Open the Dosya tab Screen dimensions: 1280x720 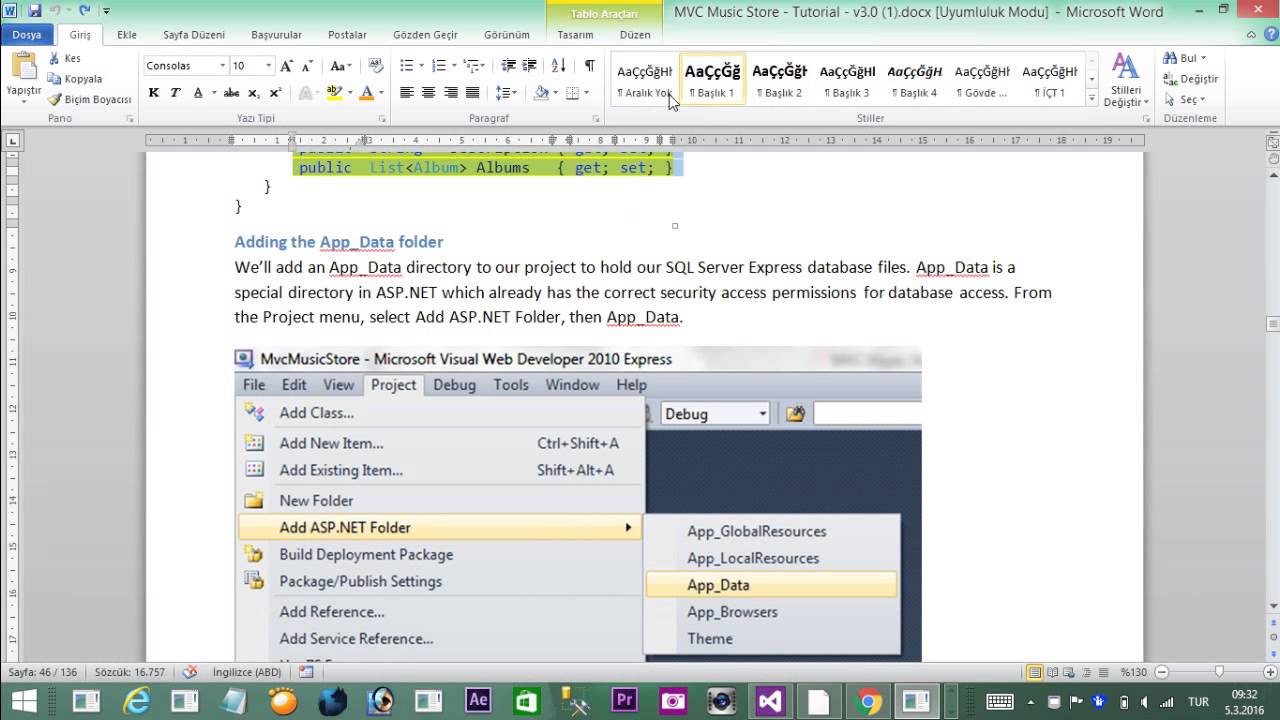click(x=27, y=34)
